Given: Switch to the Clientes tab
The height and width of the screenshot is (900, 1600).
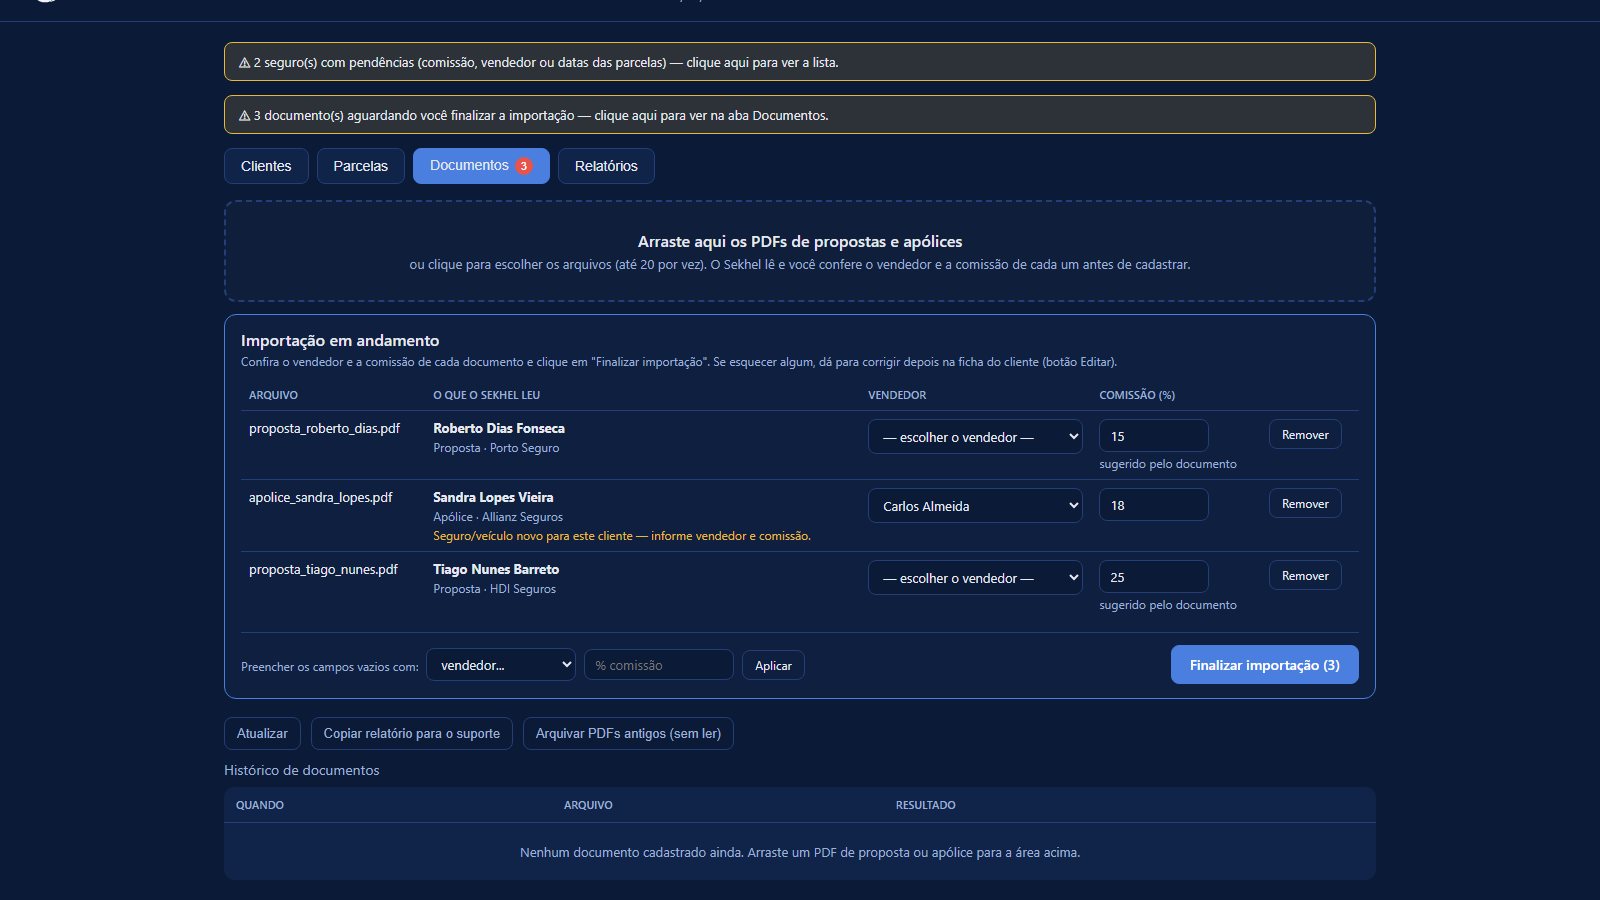Looking at the screenshot, I should click(x=266, y=166).
